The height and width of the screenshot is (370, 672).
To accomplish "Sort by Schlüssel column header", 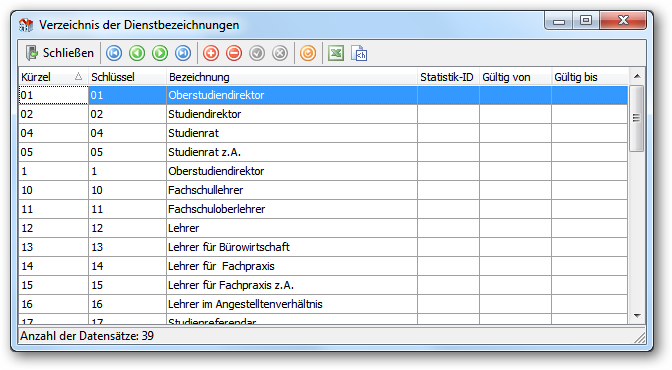I will click(x=127, y=77).
